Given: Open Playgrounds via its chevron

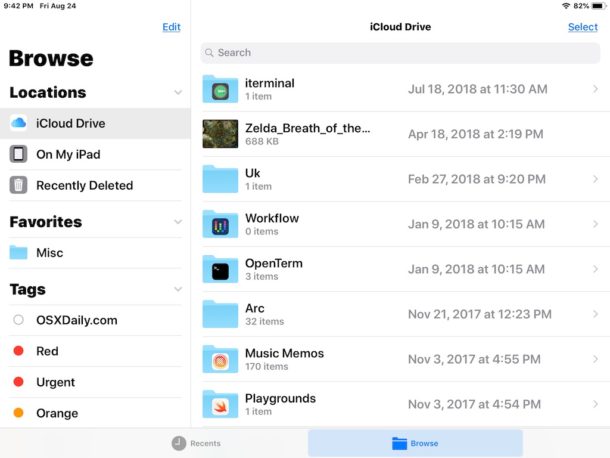Looking at the screenshot, I should tap(596, 404).
